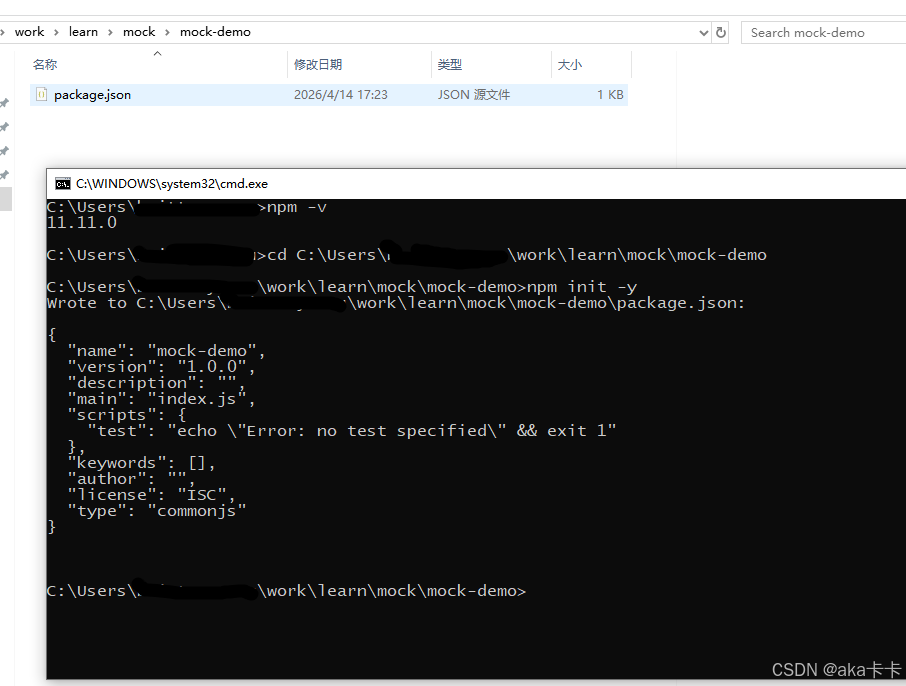Expand chevron between work and learn
Image resolution: width=906 pixels, height=686 pixels.
pos(56,32)
